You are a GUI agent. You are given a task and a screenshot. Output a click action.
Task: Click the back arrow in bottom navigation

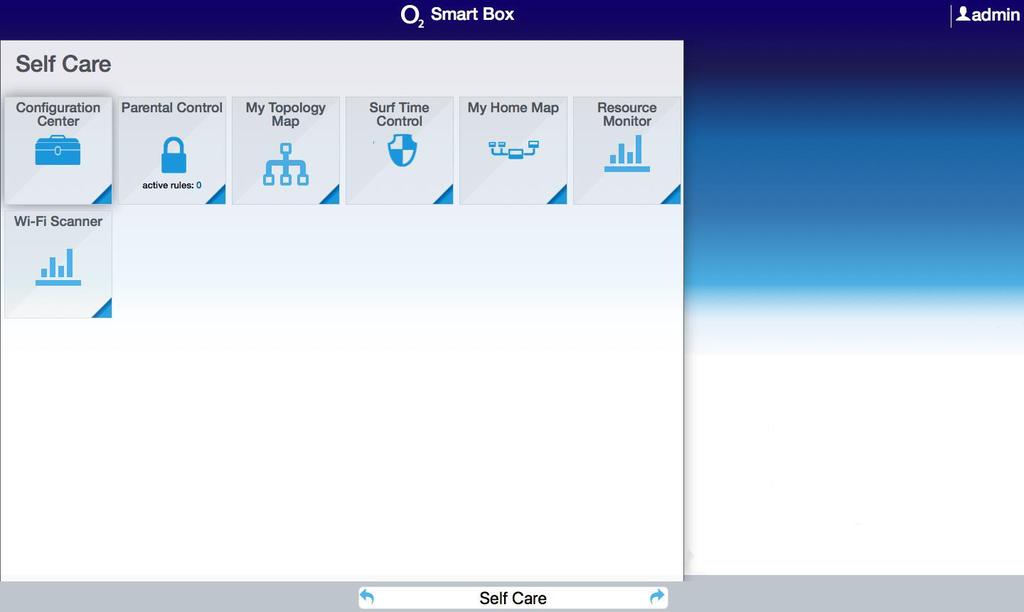click(x=367, y=596)
